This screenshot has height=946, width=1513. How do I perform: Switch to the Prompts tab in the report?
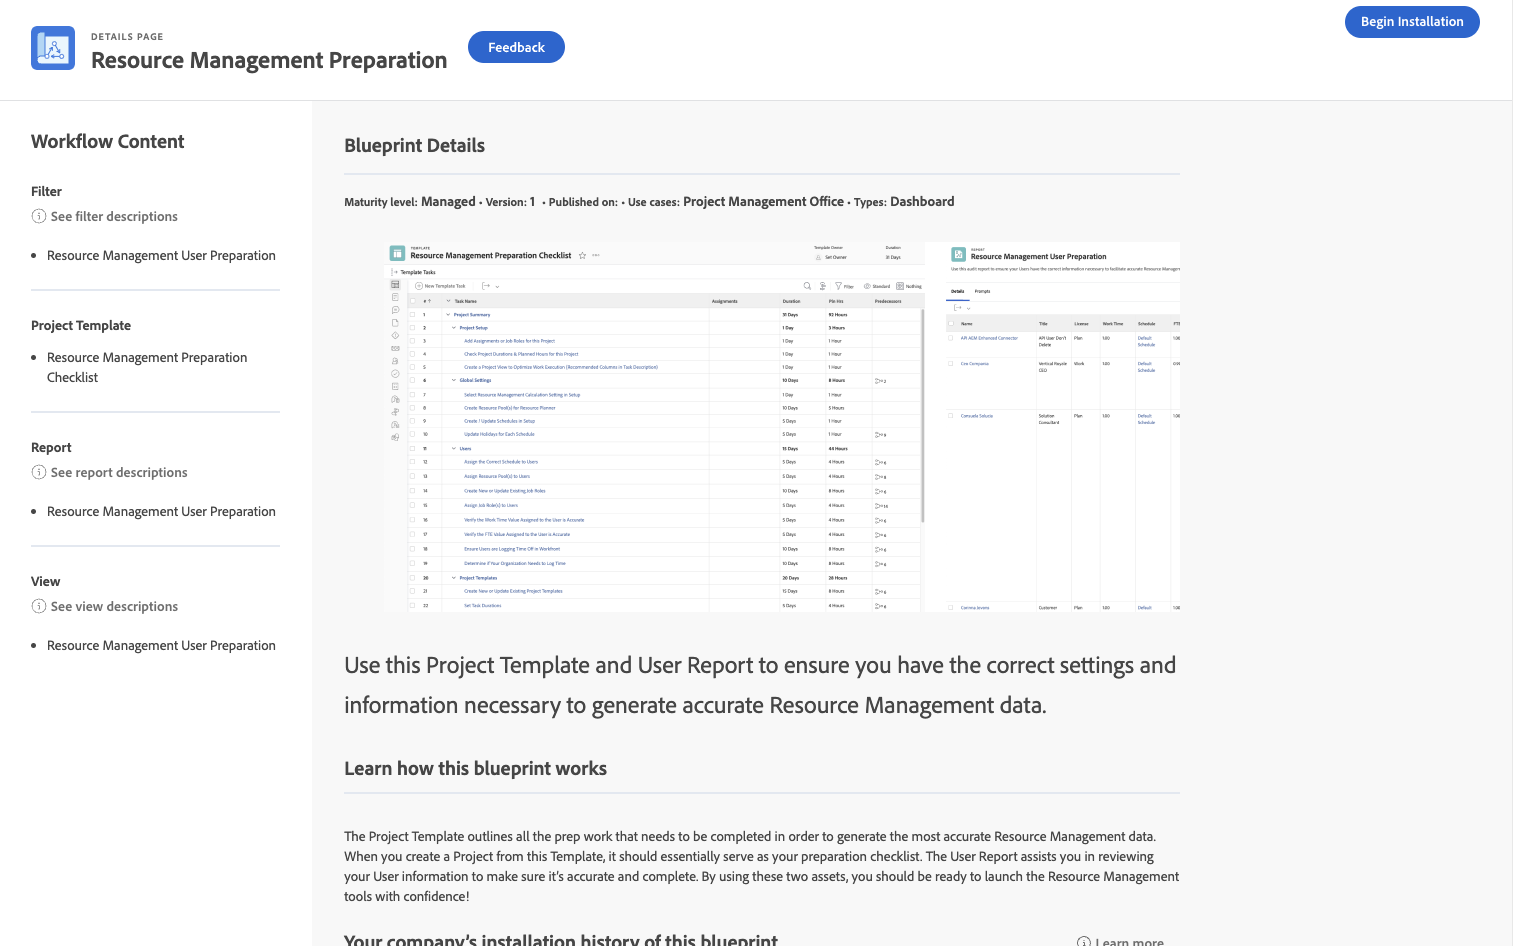982,291
